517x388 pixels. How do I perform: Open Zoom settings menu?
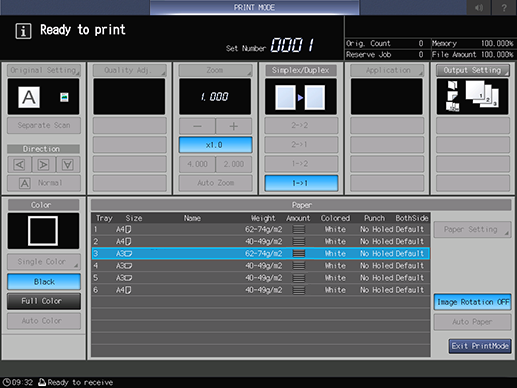215,70
